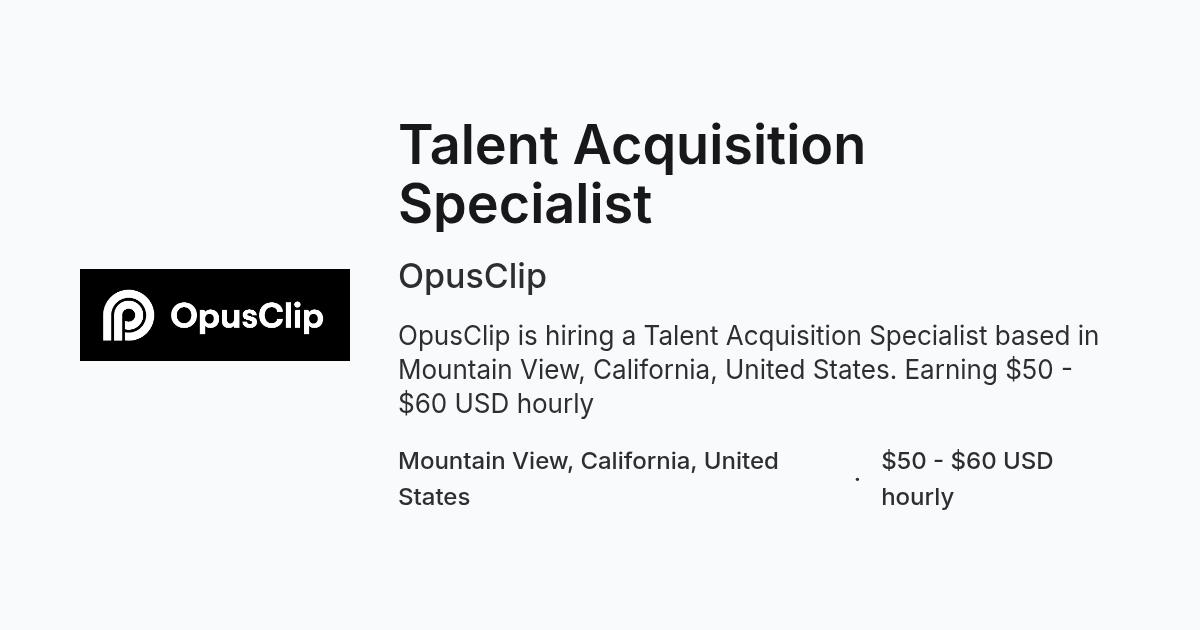Click the dot separator between location and salary
1200x630 pixels.
(857, 479)
